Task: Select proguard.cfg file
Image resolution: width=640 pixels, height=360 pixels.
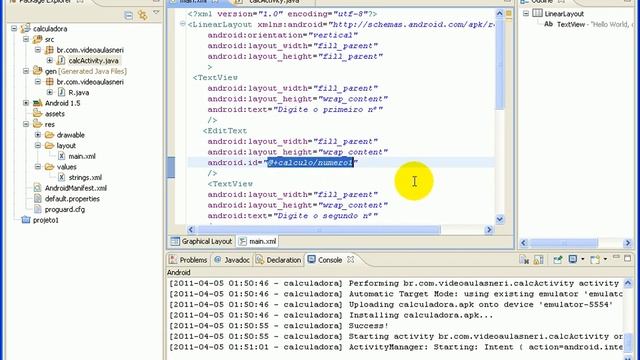Action: point(64,209)
